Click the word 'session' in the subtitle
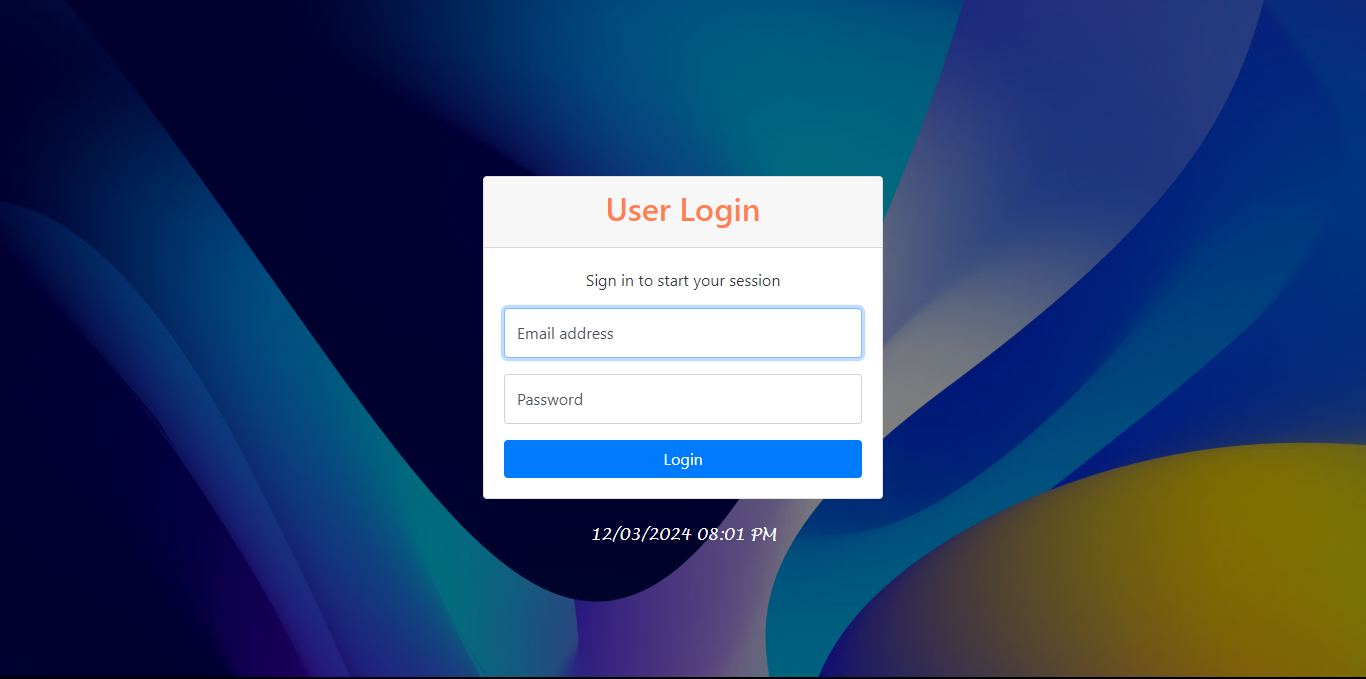The height and width of the screenshot is (679, 1366). (x=754, y=281)
